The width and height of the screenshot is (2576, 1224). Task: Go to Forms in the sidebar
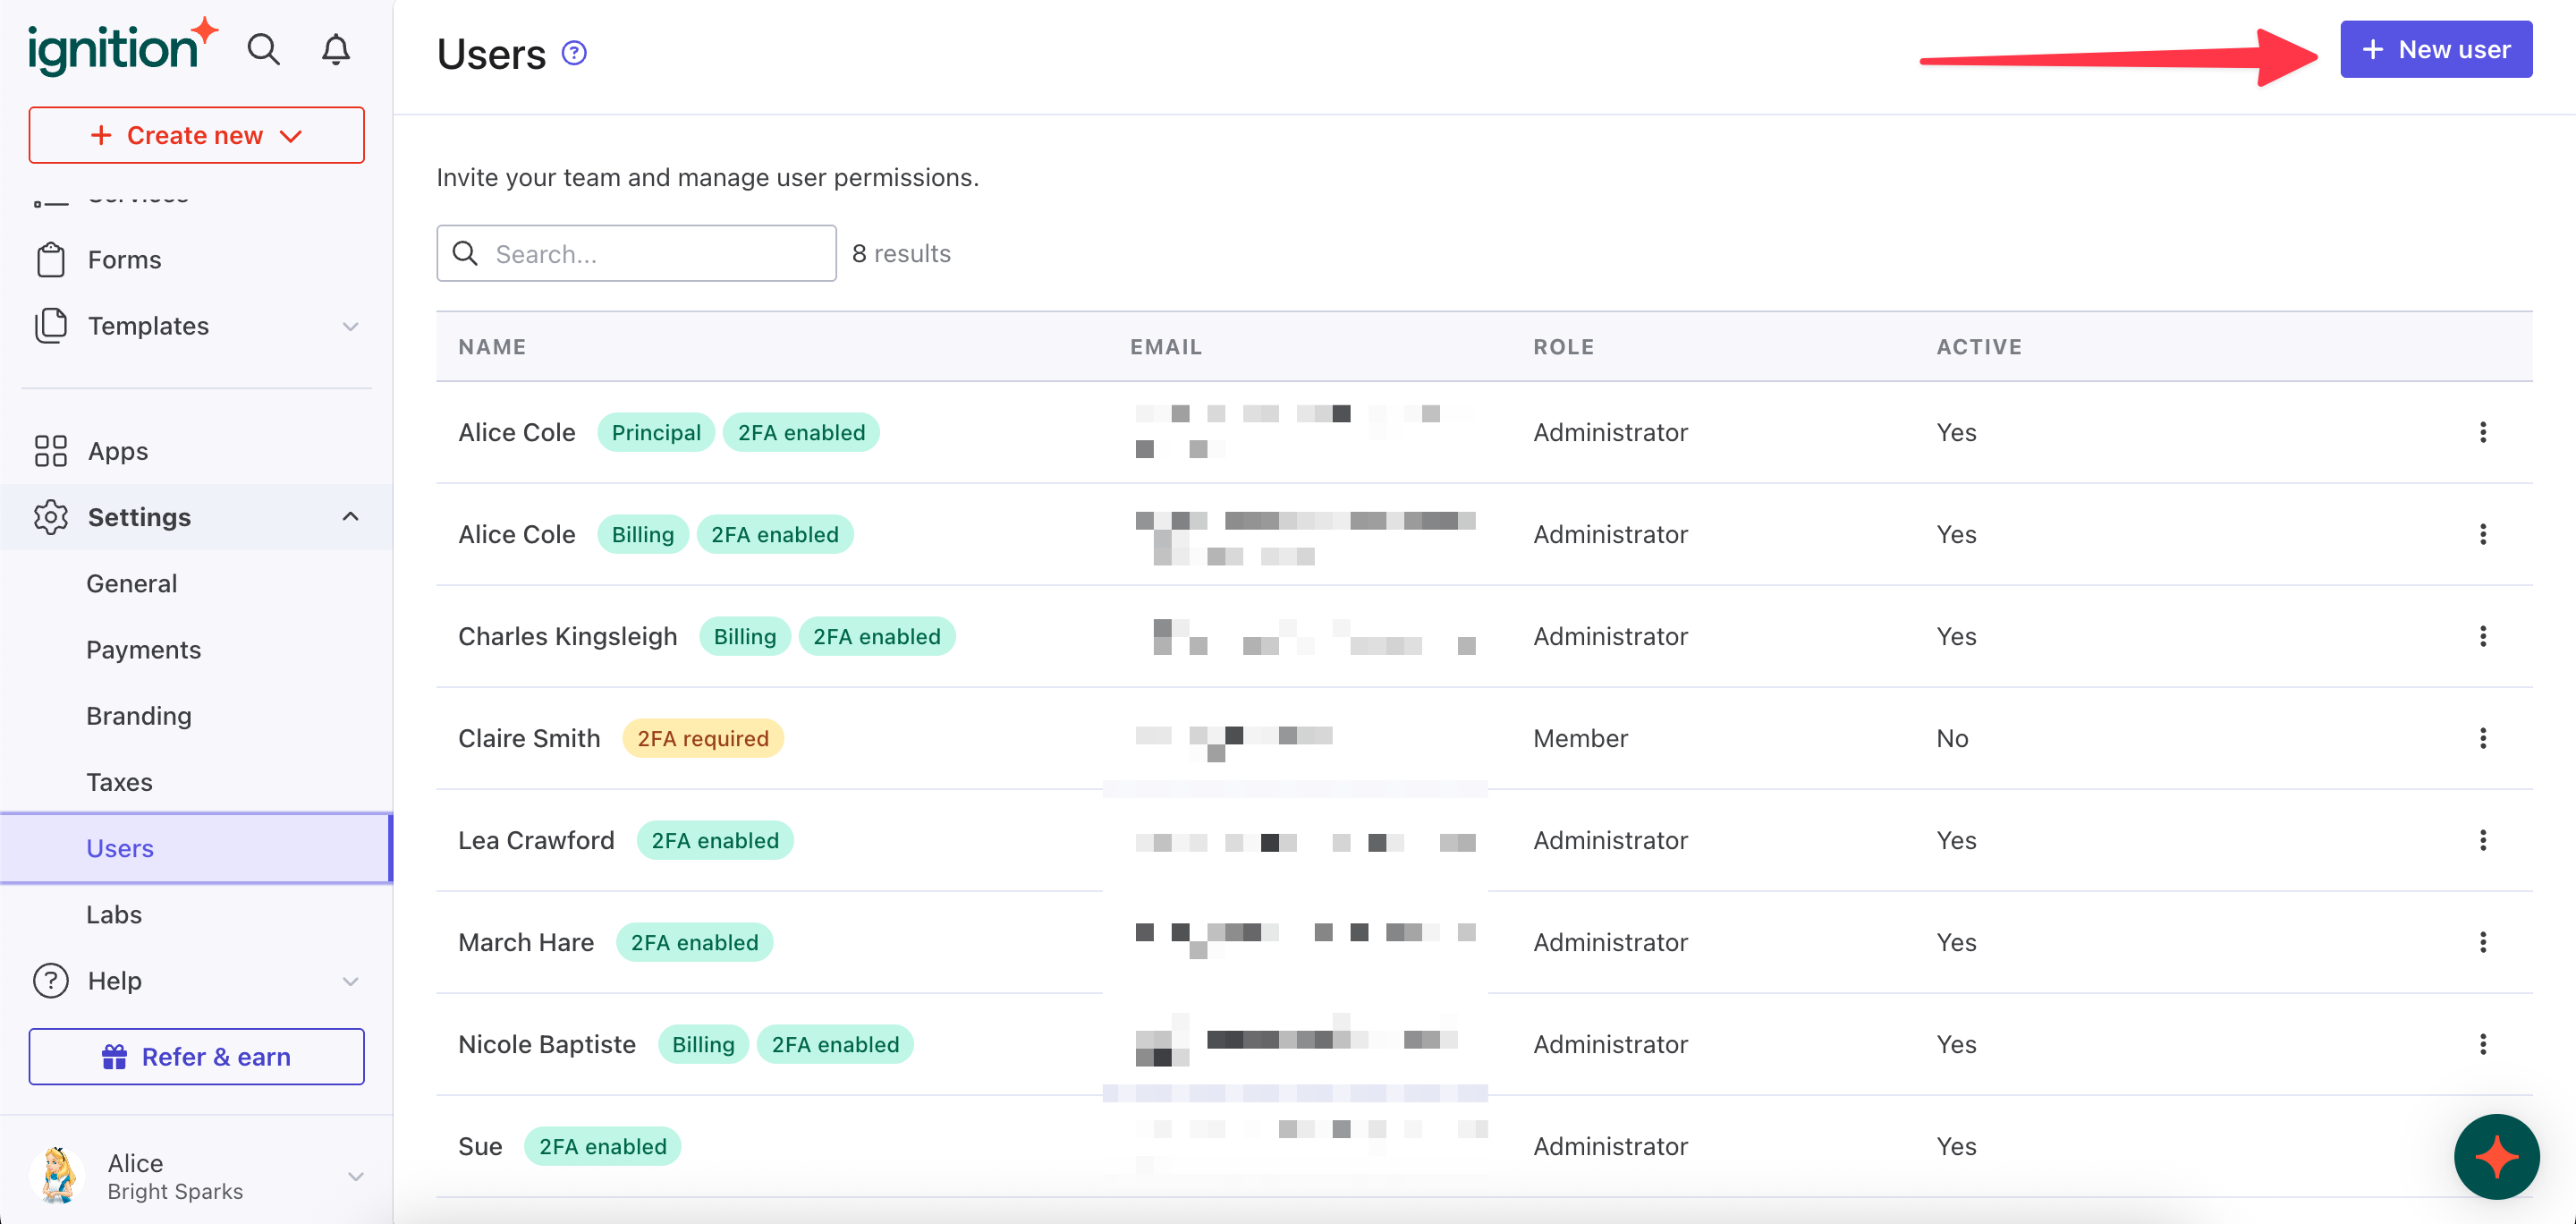click(x=124, y=260)
